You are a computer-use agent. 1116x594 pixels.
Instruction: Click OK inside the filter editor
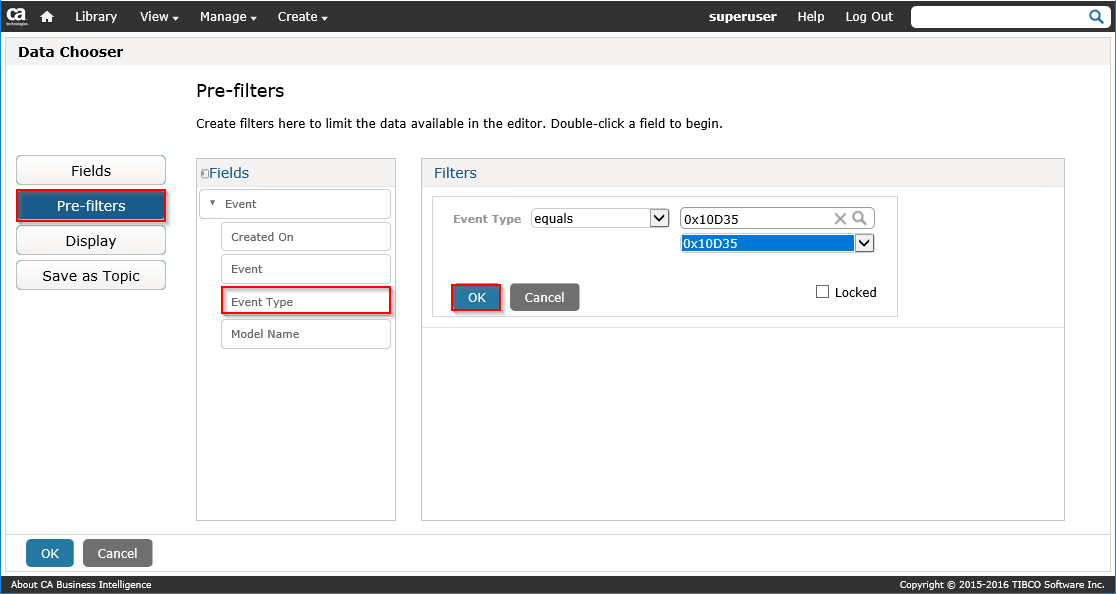[476, 297]
